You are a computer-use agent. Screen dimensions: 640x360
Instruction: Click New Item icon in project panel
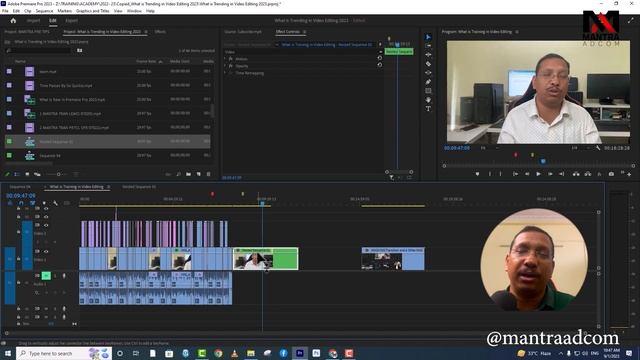tap(199, 174)
